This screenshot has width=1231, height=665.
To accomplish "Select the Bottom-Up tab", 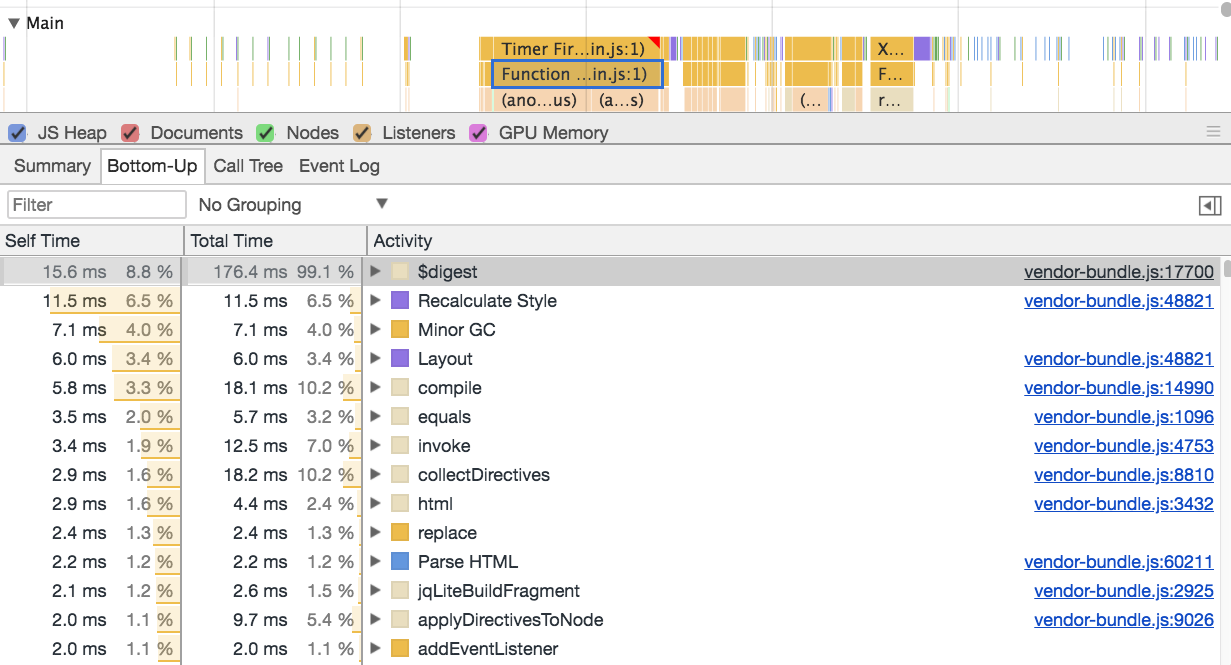I will (152, 166).
